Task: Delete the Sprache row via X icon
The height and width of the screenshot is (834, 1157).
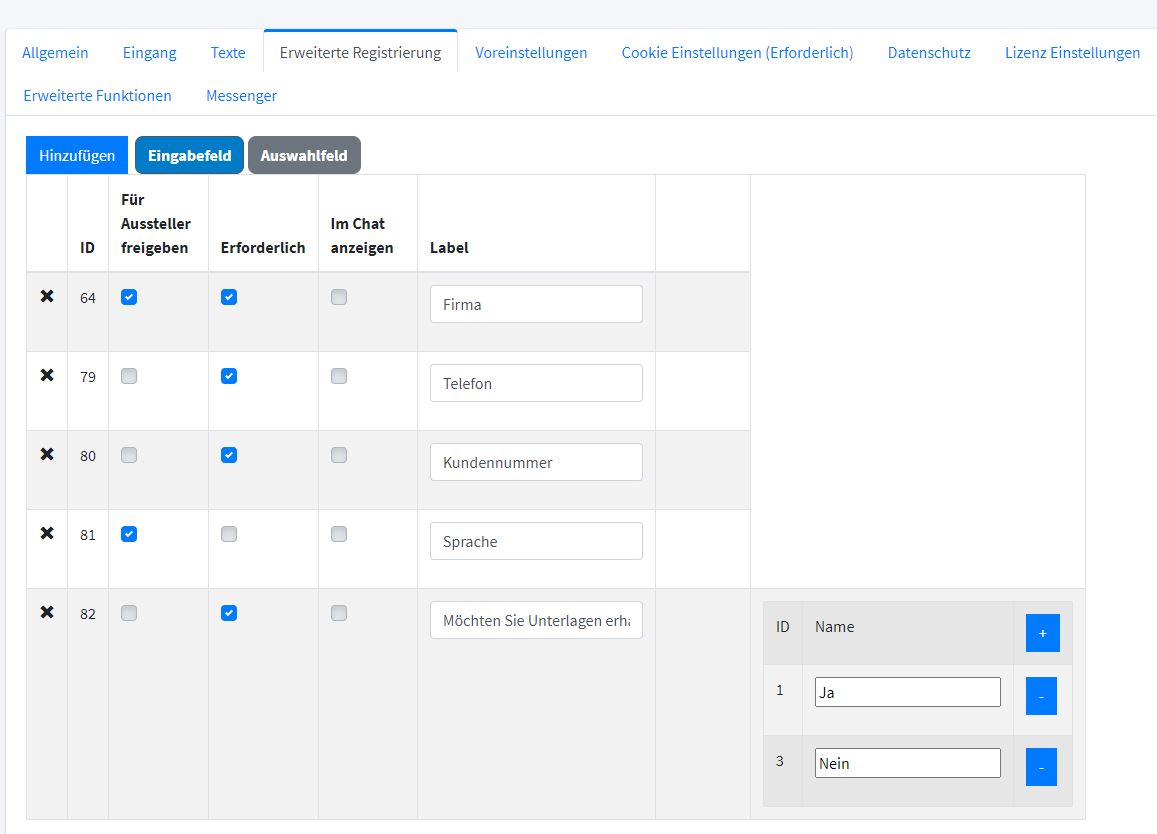Action: point(47,534)
